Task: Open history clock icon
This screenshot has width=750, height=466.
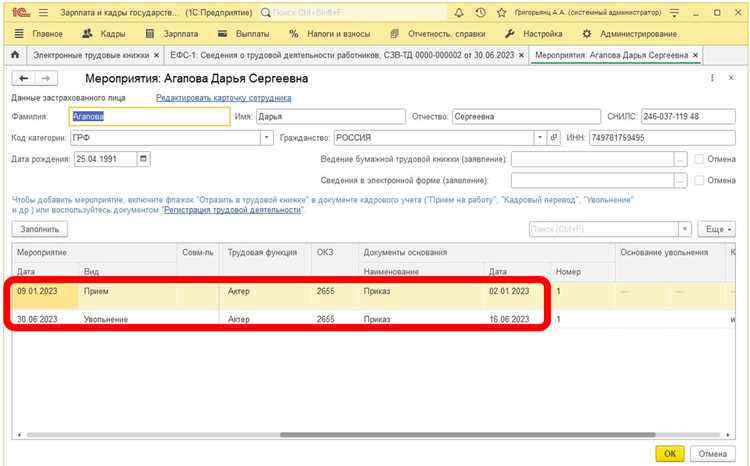Action: point(480,13)
